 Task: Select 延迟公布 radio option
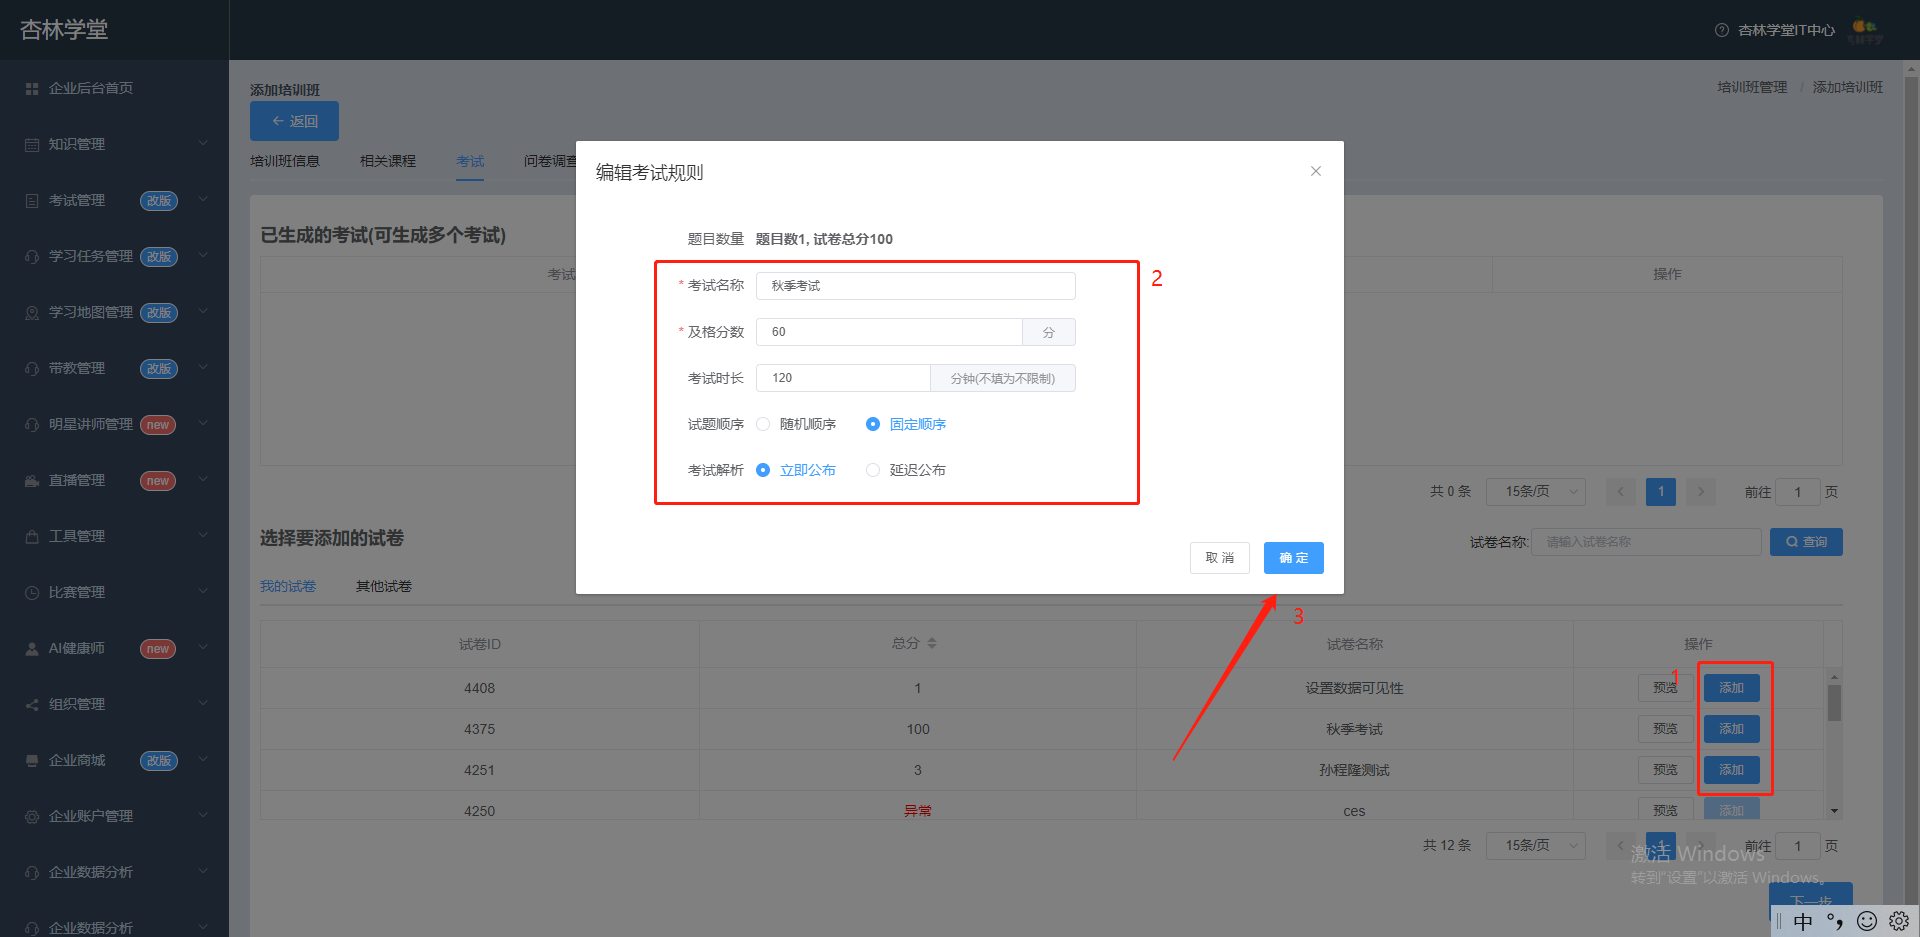pos(873,470)
